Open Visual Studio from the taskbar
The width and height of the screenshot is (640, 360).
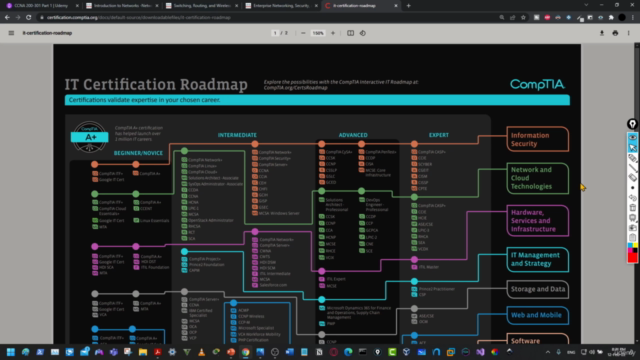480,352
